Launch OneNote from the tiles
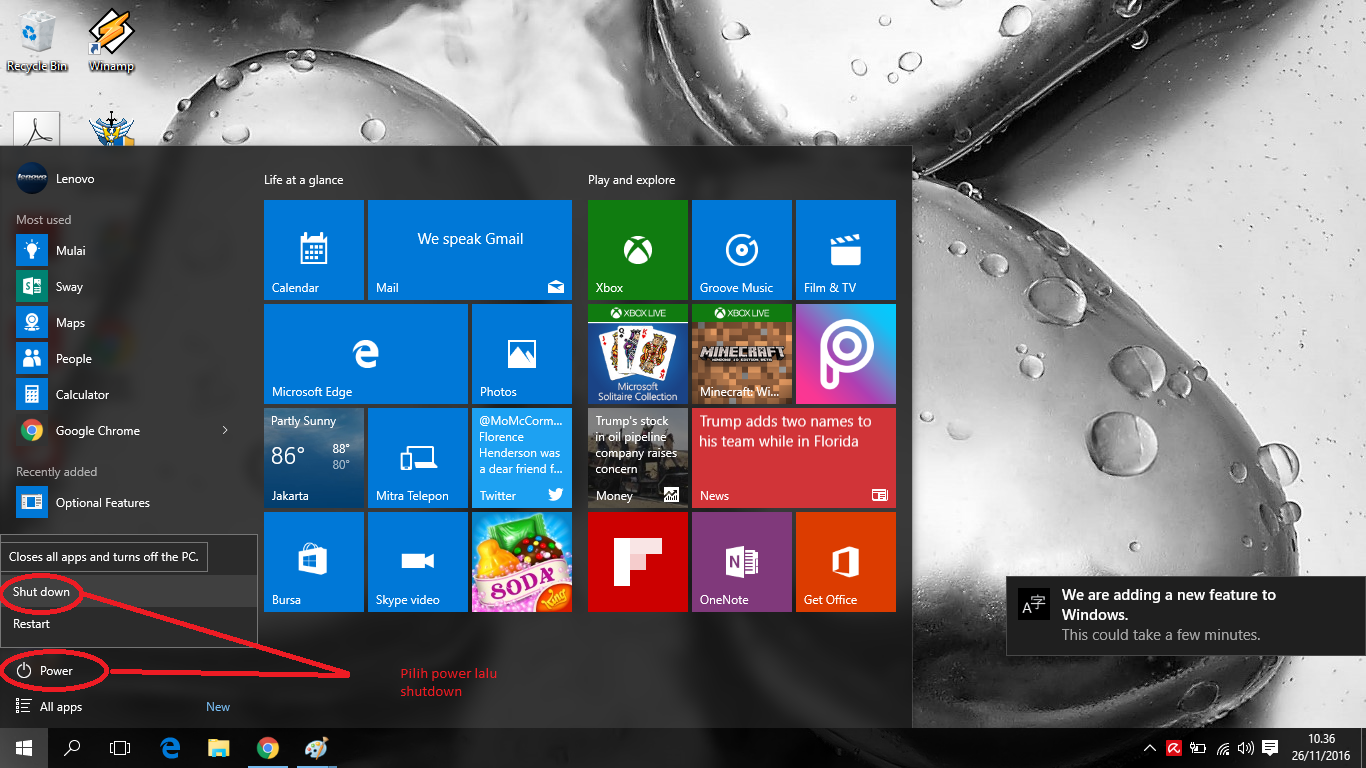1366x768 pixels. coord(741,561)
